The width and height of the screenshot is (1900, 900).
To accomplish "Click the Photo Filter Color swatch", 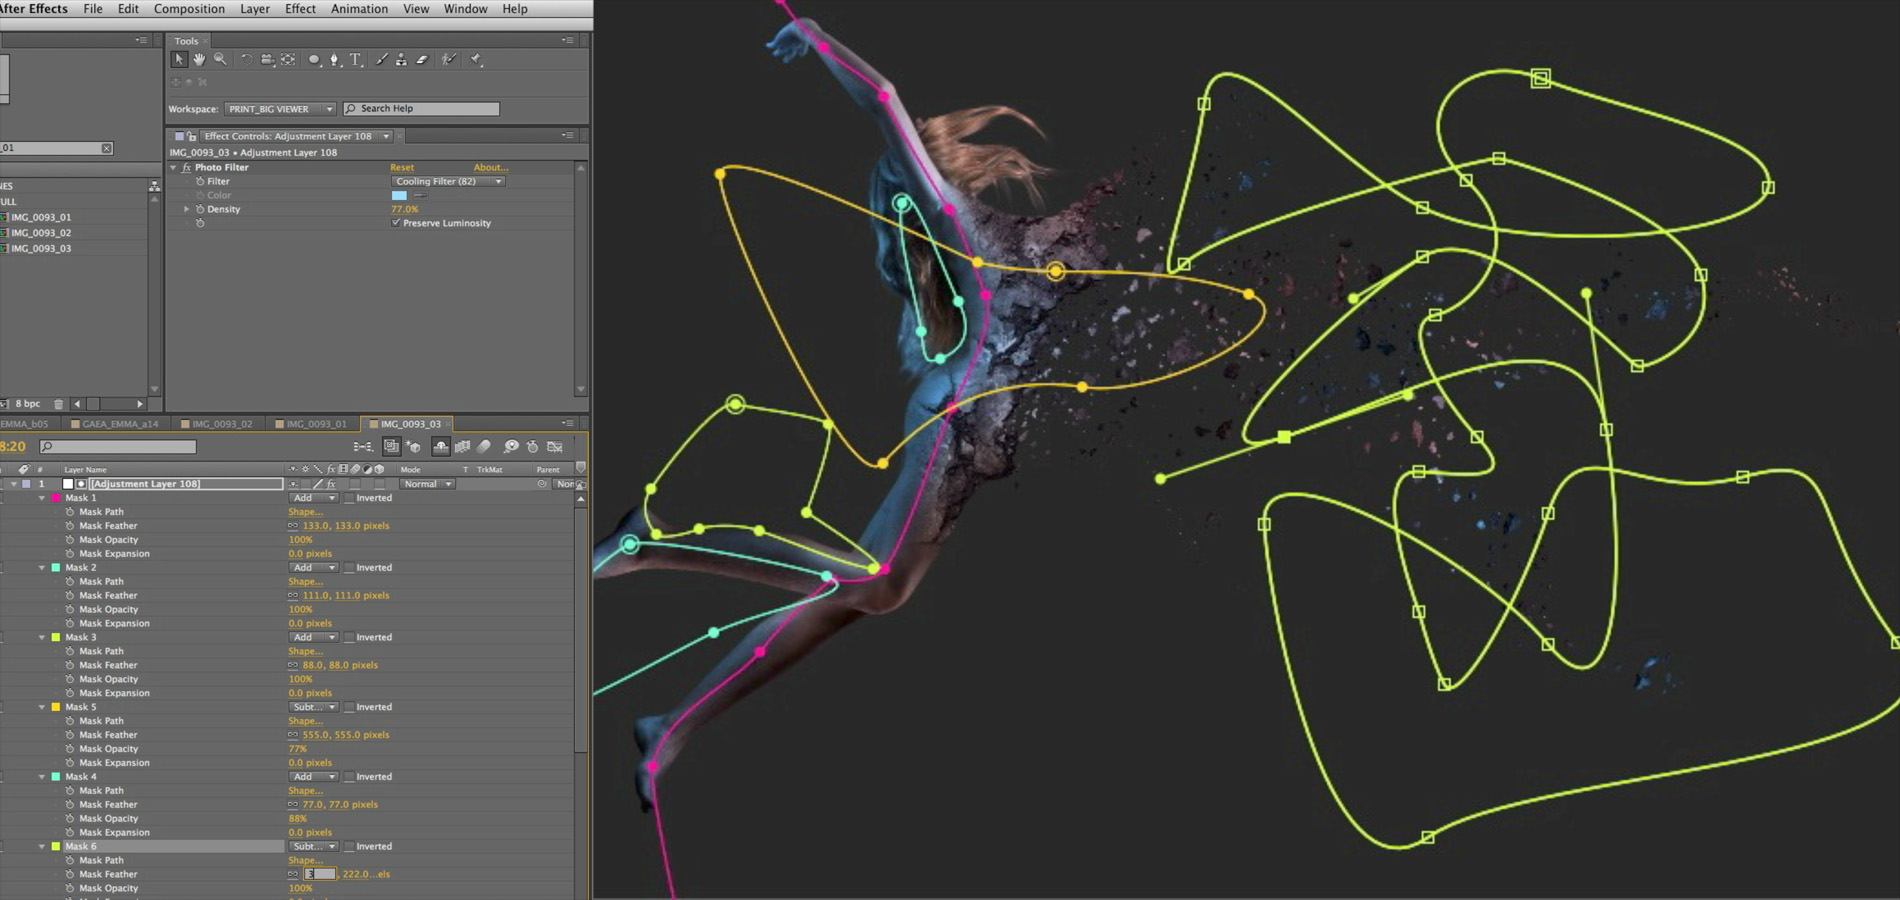I will [x=399, y=196].
